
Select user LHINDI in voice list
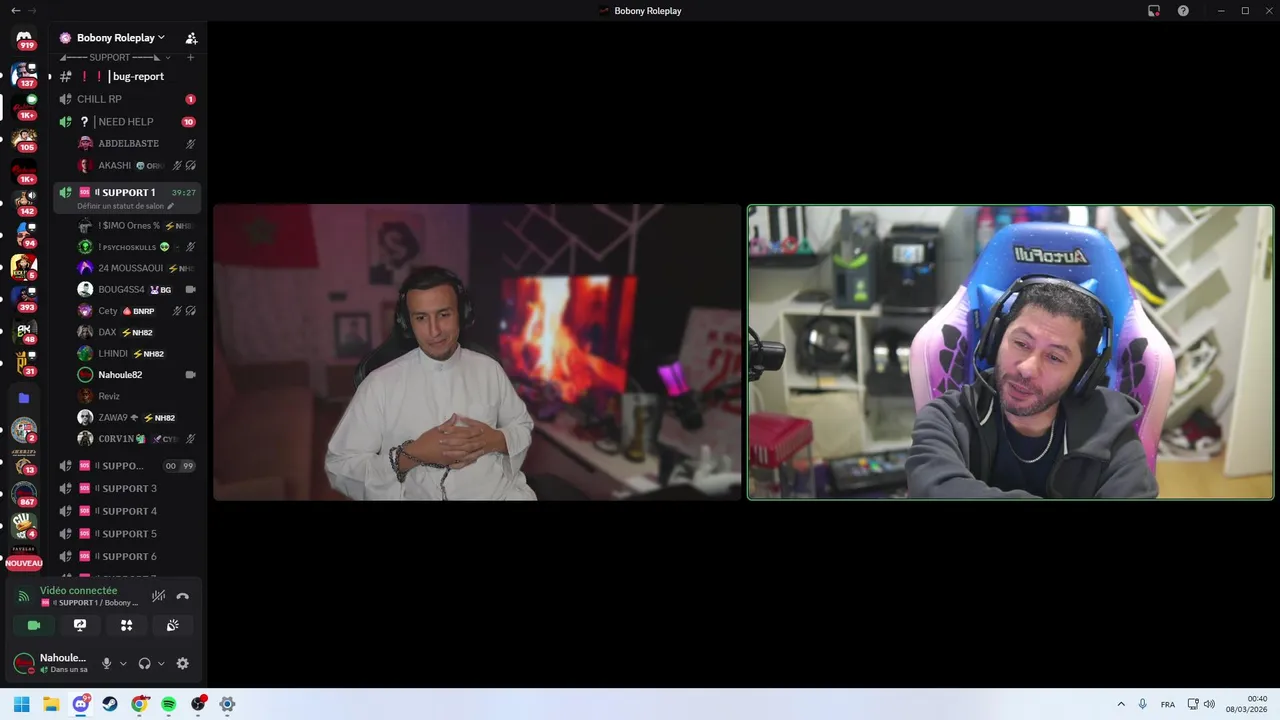point(138,354)
